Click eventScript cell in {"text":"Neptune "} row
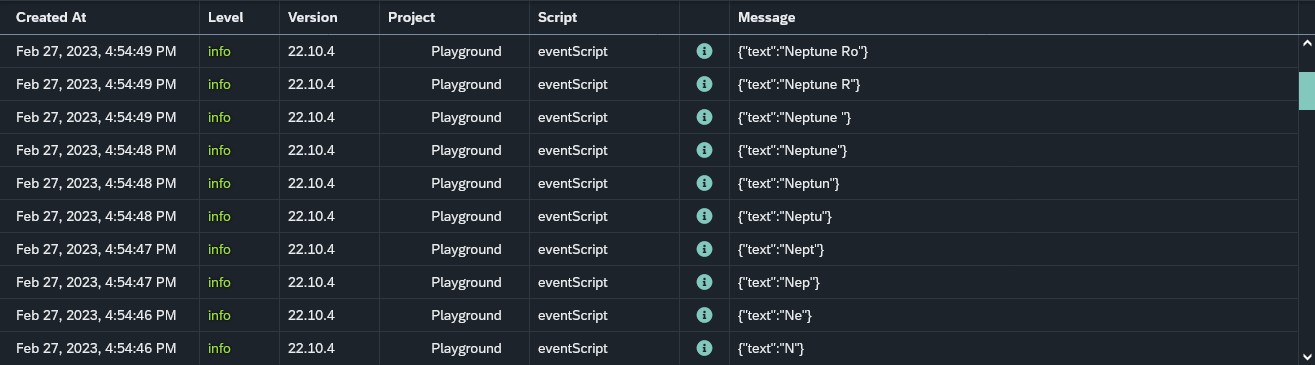The height and width of the screenshot is (365, 1315). pos(572,117)
